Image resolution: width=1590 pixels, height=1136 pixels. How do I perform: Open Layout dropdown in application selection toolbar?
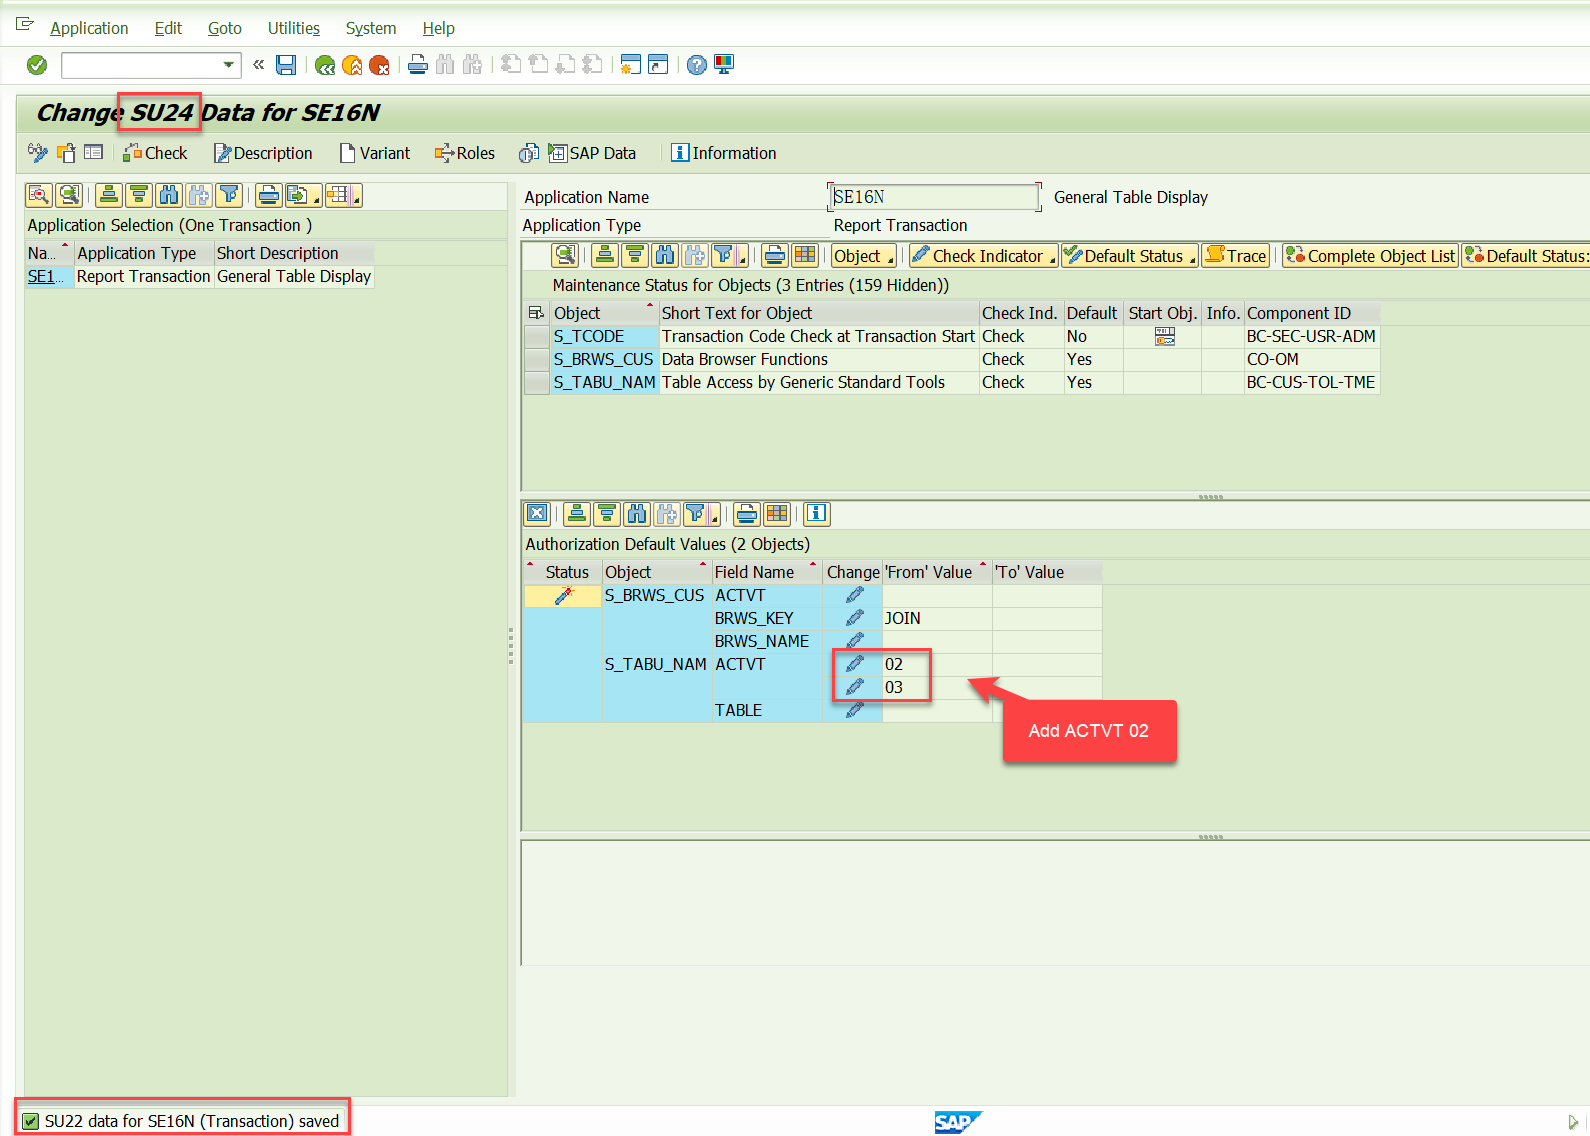[x=343, y=195]
